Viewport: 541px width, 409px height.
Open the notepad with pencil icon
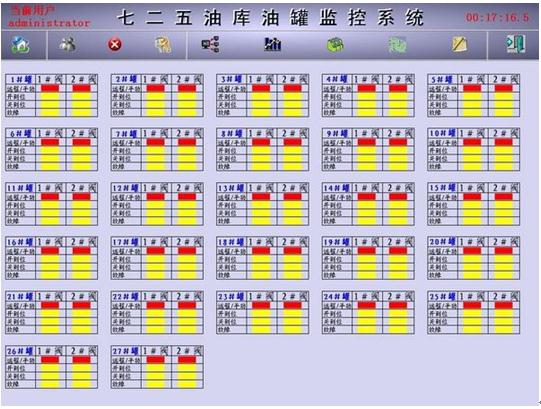(x=459, y=45)
